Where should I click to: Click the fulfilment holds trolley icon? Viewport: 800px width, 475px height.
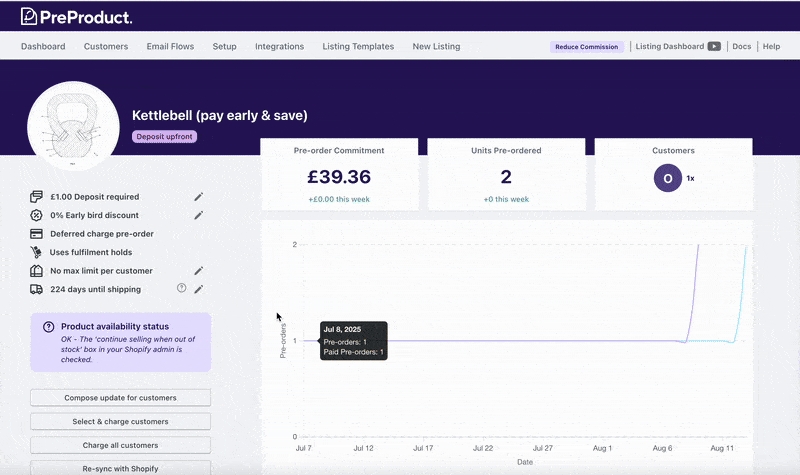(x=36, y=252)
